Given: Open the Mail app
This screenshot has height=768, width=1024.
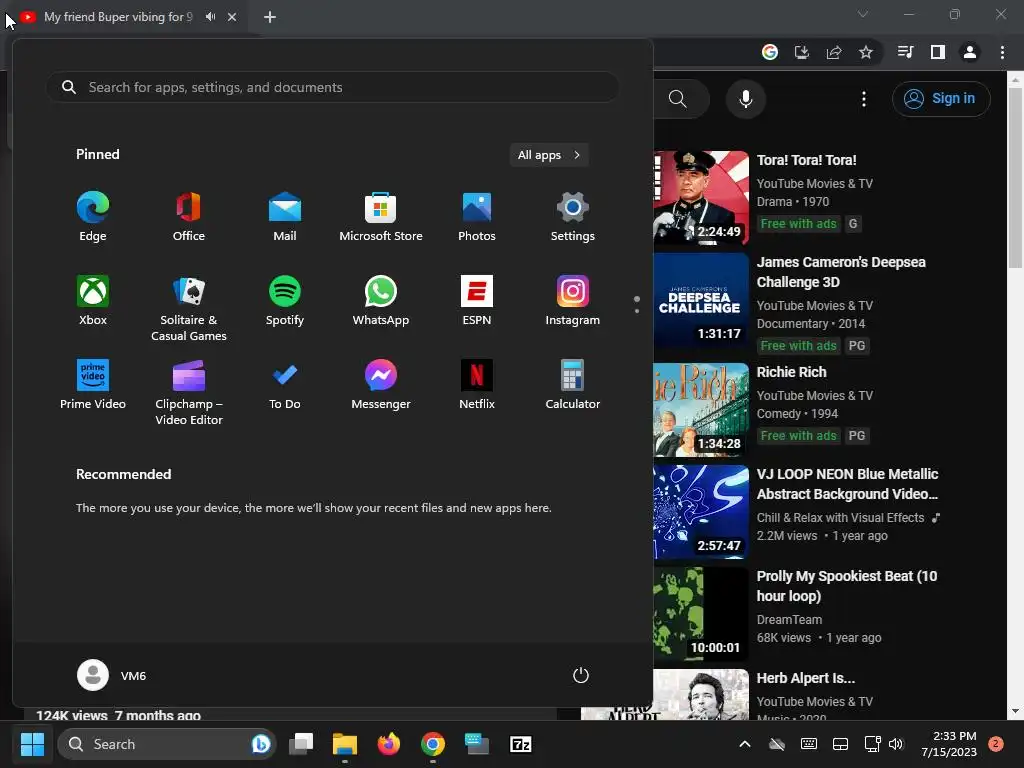Looking at the screenshot, I should coord(285,216).
